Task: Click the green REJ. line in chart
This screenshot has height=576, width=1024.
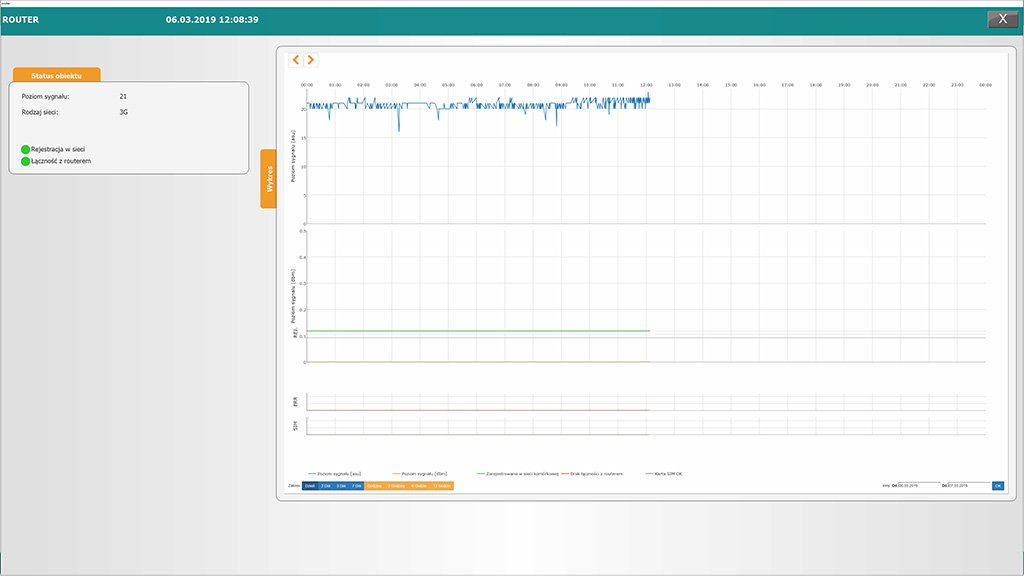Action: (x=478, y=331)
